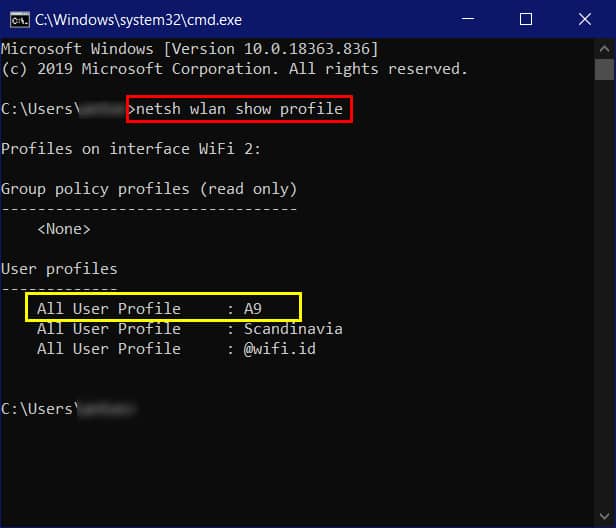The height and width of the screenshot is (528, 616).
Task: Open the cmd.exe system menu icon
Action: 20,20
